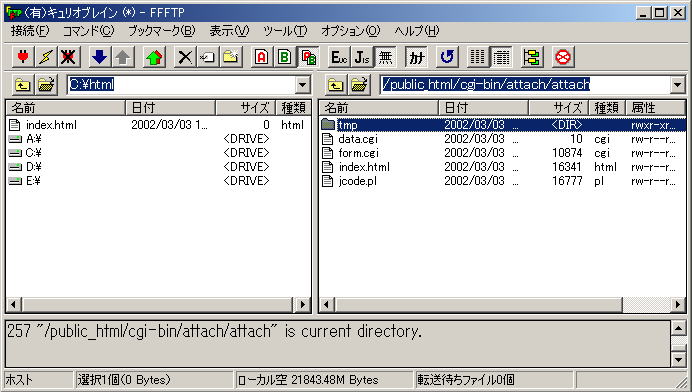Screen dimensions: 692x392
Task: Select ASCII transfer mode A icon
Action: point(262,57)
